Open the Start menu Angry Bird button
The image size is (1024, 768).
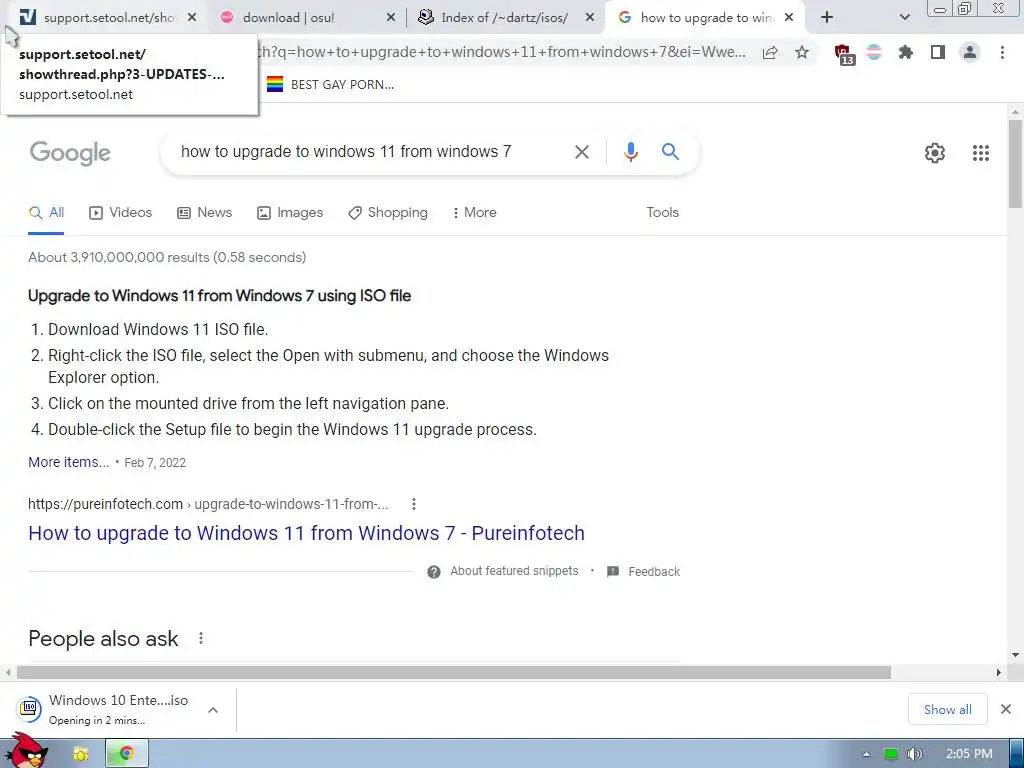(x=25, y=751)
